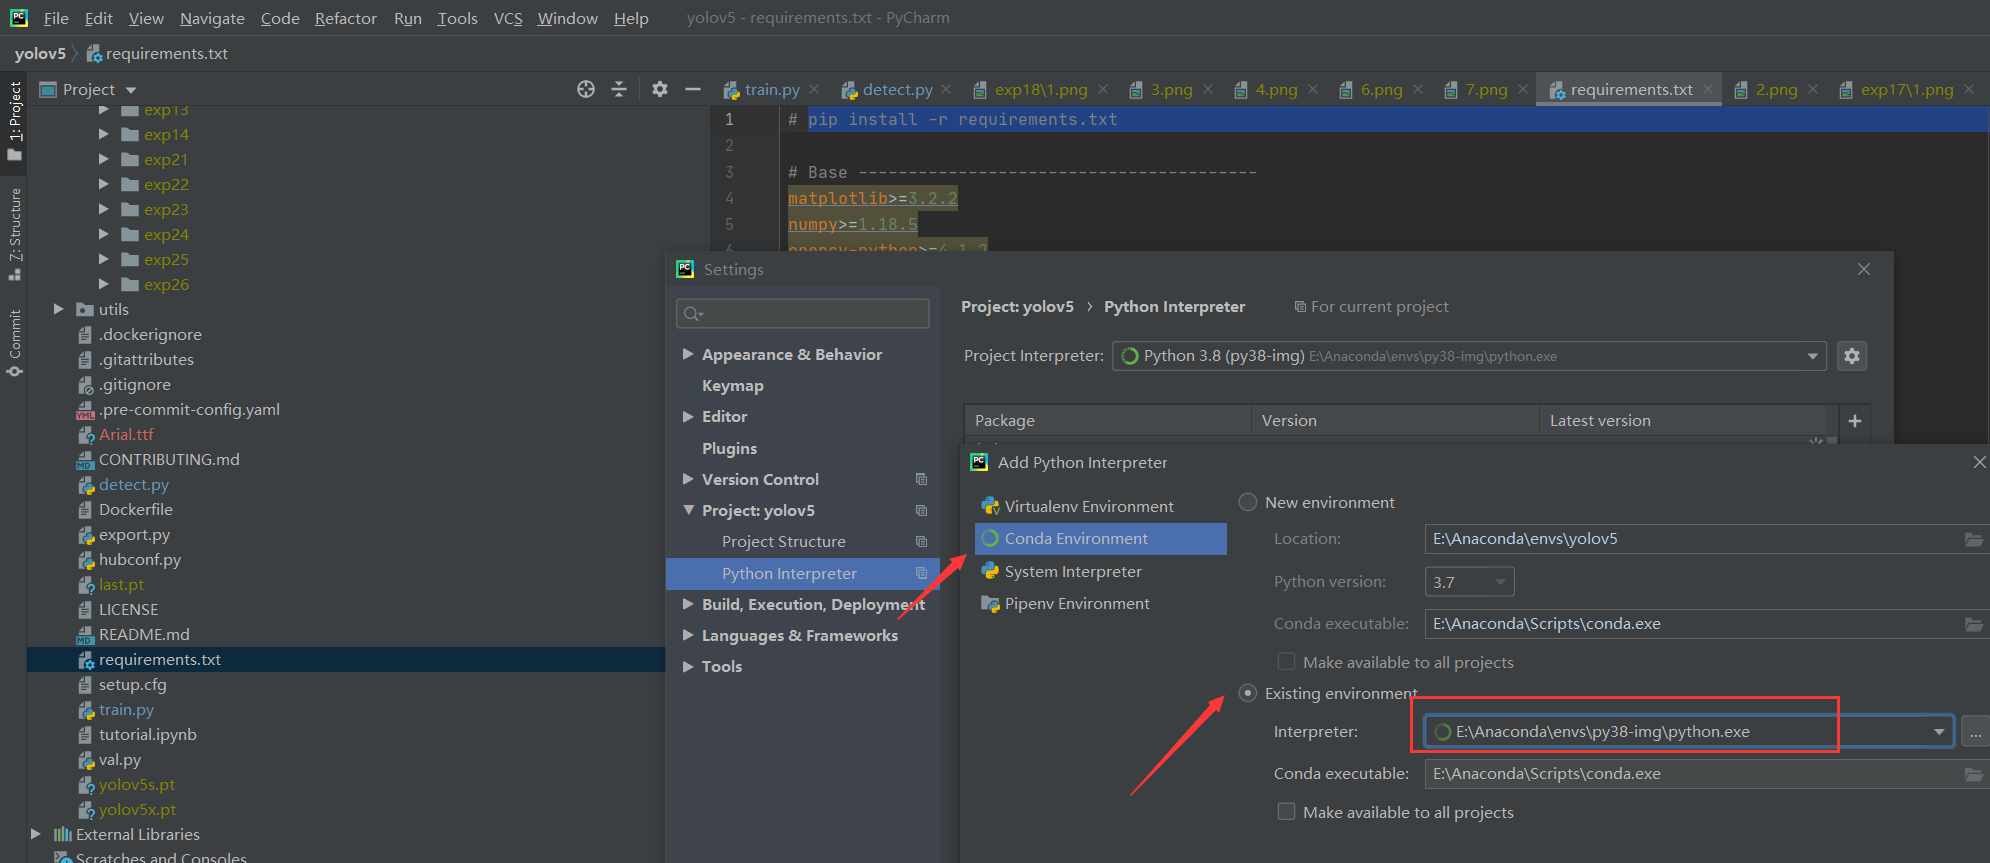Select the Existing environment radio button
The image size is (1990, 863).
1248,693
